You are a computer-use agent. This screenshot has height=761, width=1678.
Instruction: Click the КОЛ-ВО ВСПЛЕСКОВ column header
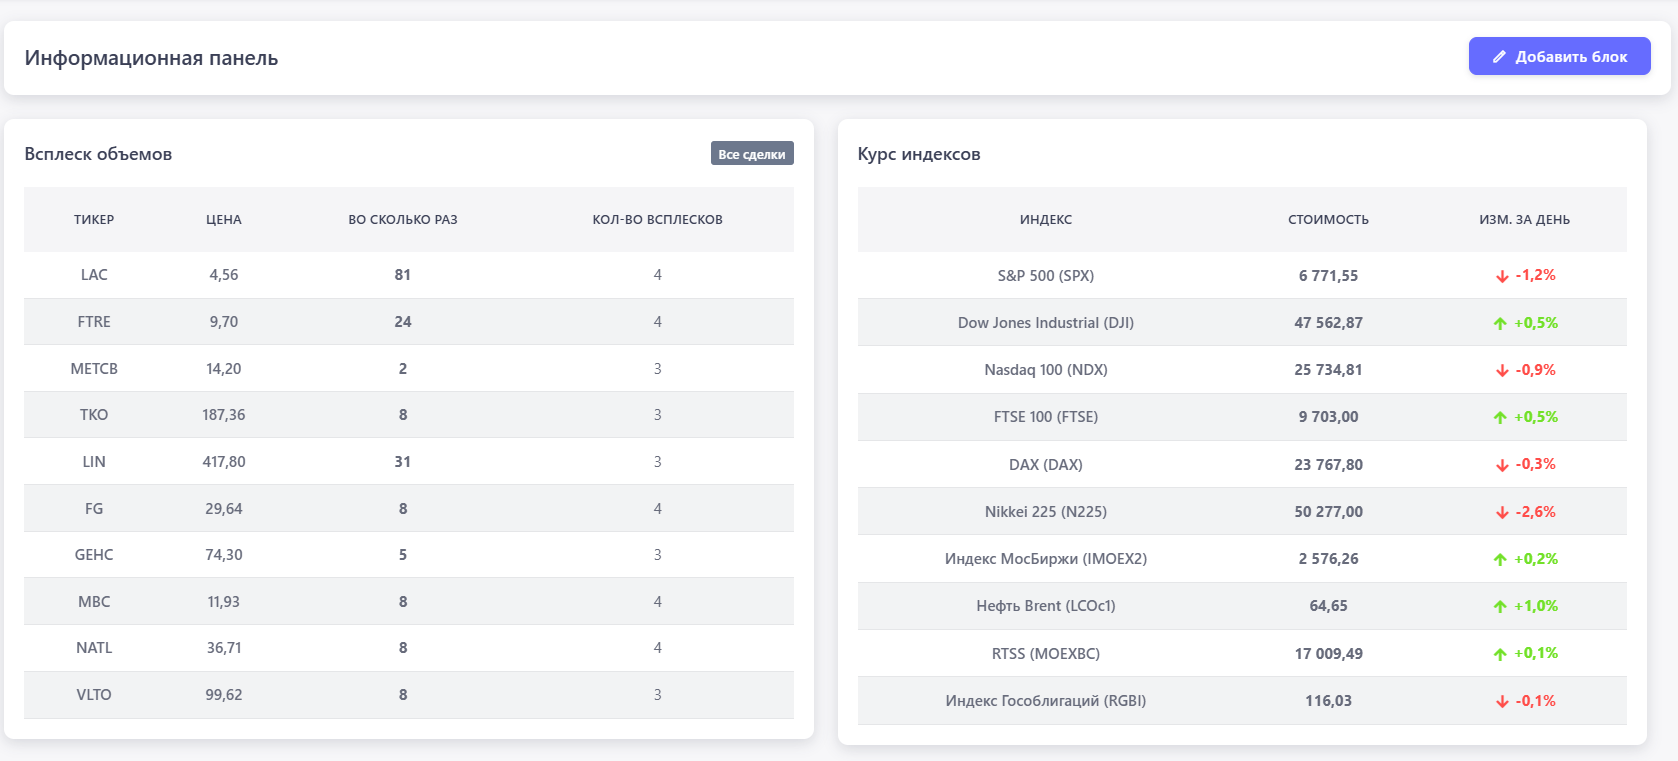657,220
